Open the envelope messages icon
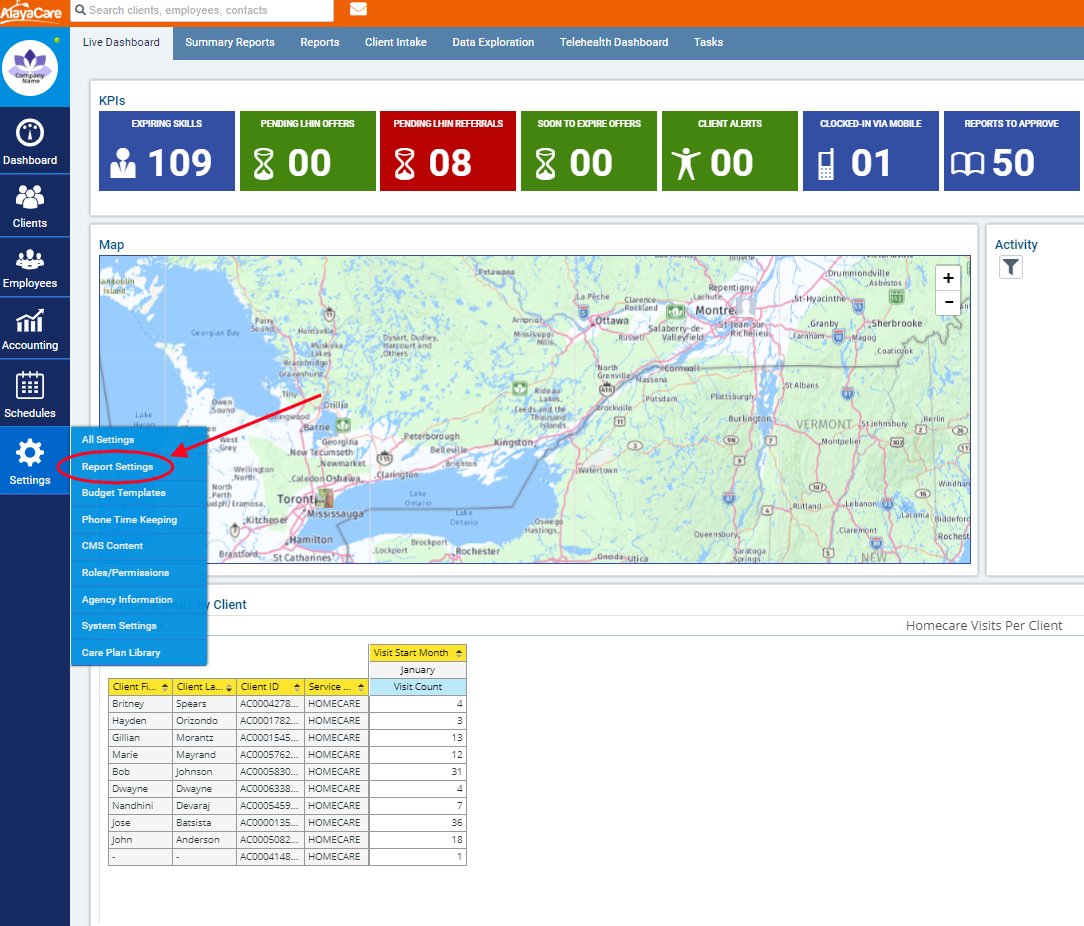Viewport: 1084px width, 926px height. [x=358, y=10]
